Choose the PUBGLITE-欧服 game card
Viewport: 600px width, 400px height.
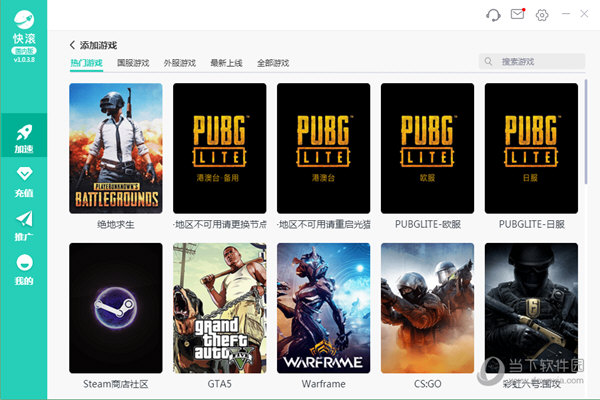pyautogui.click(x=427, y=147)
